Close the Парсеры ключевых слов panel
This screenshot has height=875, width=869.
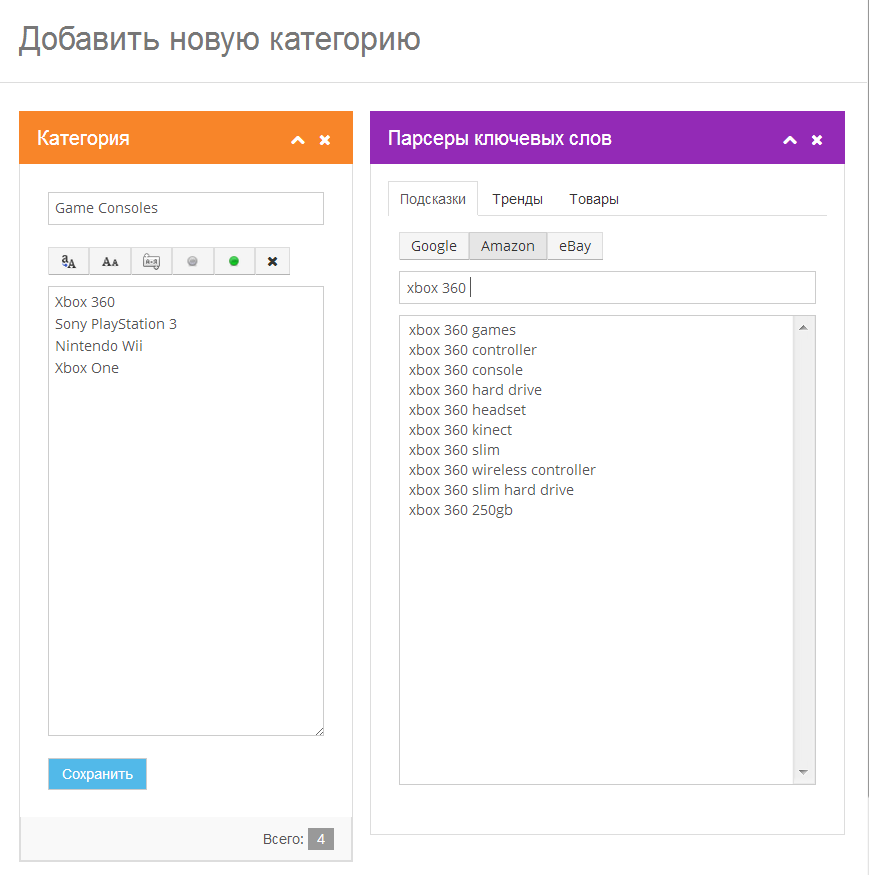click(x=817, y=140)
